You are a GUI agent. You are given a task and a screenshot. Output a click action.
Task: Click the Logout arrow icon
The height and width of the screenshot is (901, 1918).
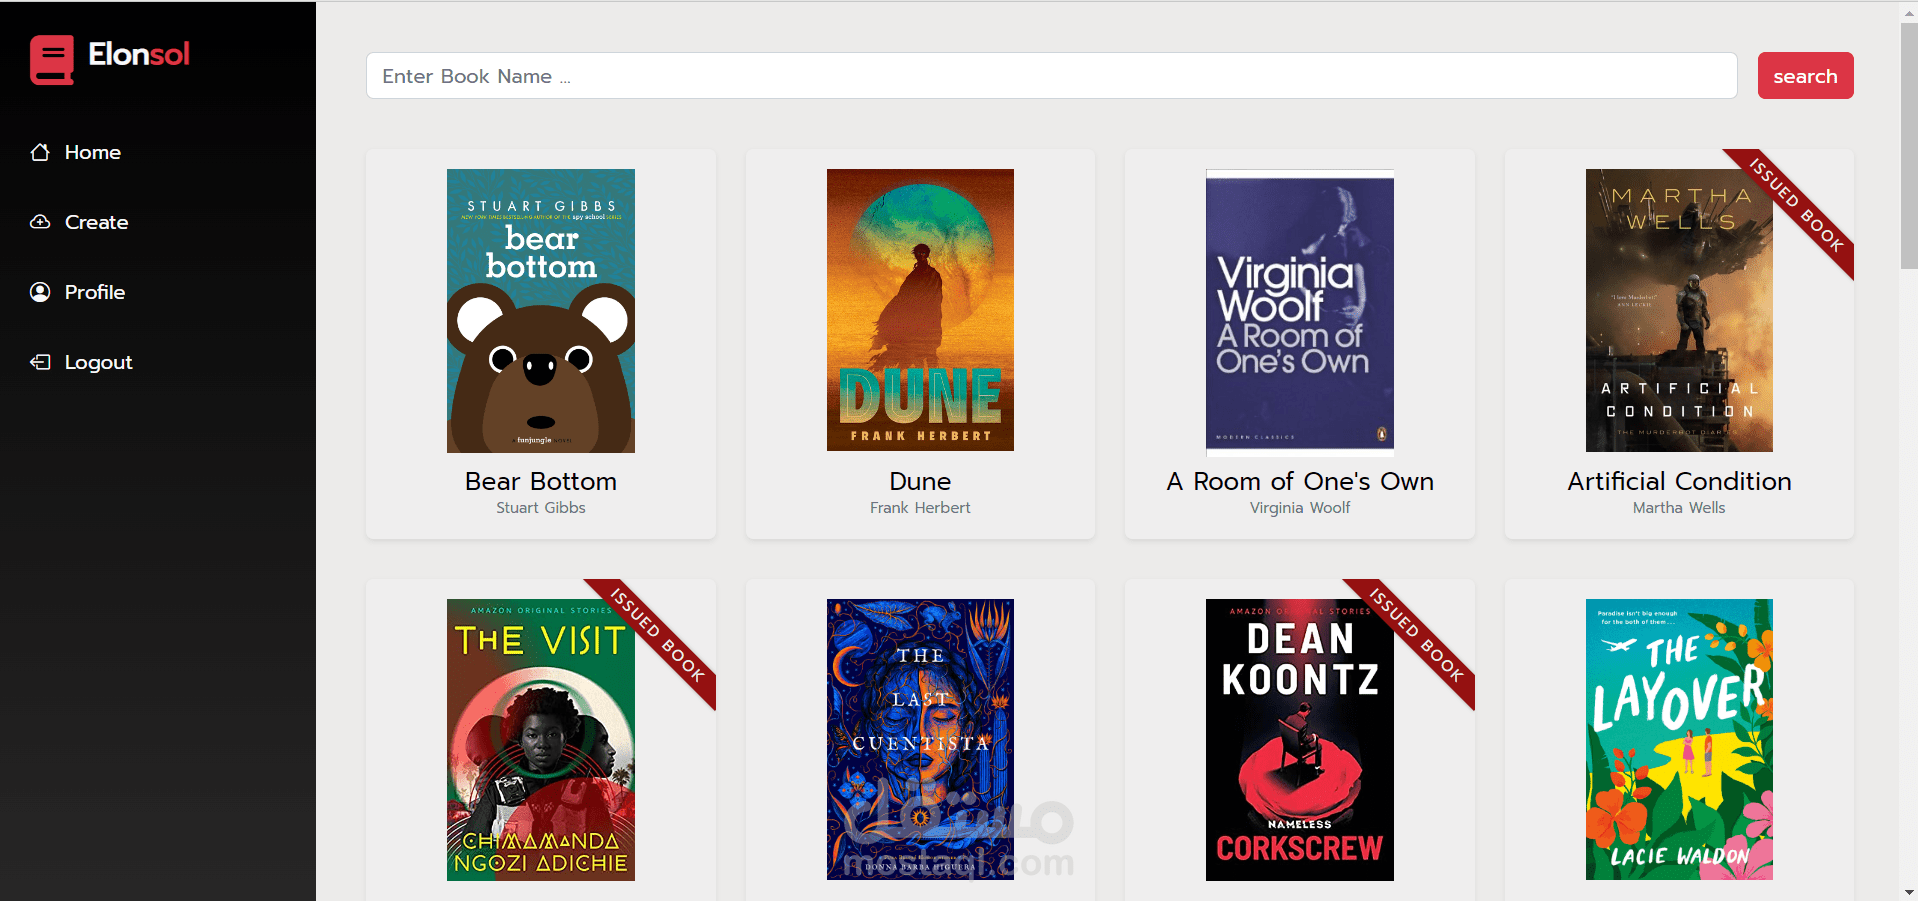coord(40,362)
